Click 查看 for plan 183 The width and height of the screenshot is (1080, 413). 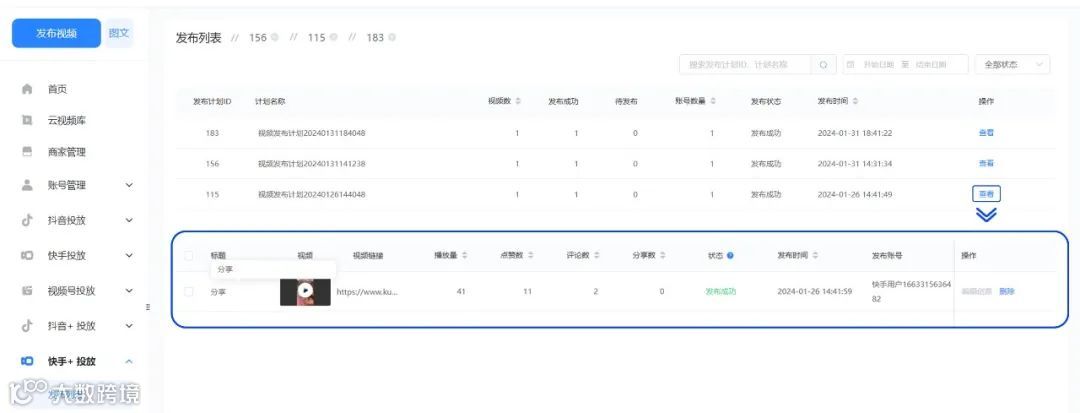point(986,133)
